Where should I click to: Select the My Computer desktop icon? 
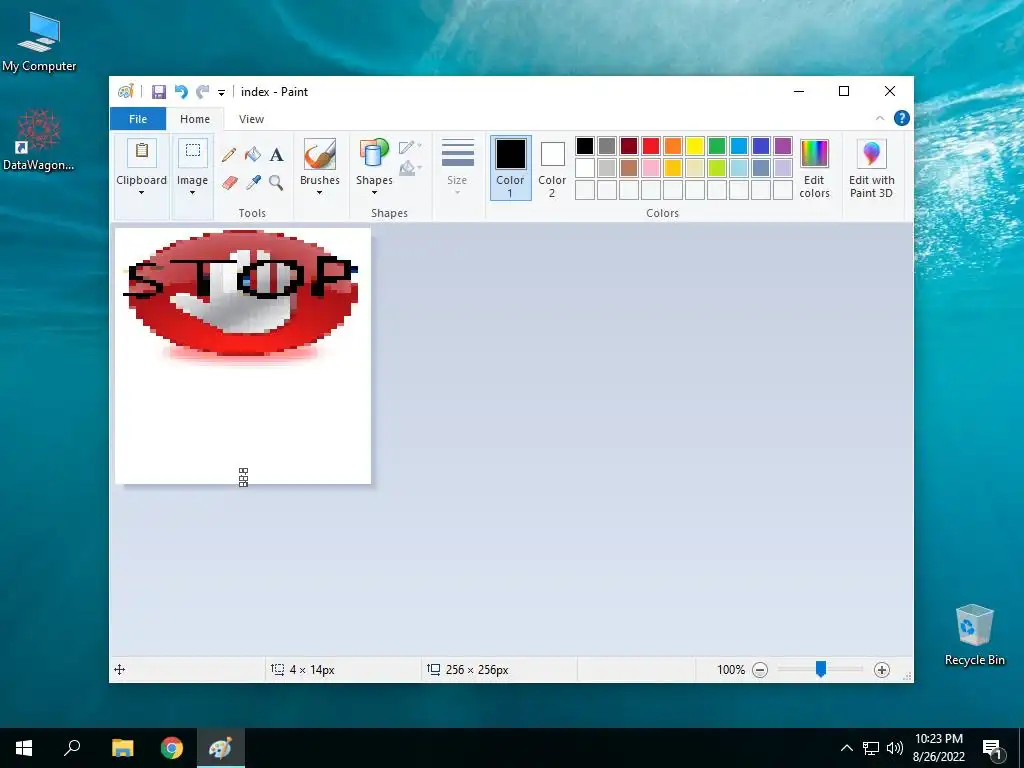tap(39, 42)
